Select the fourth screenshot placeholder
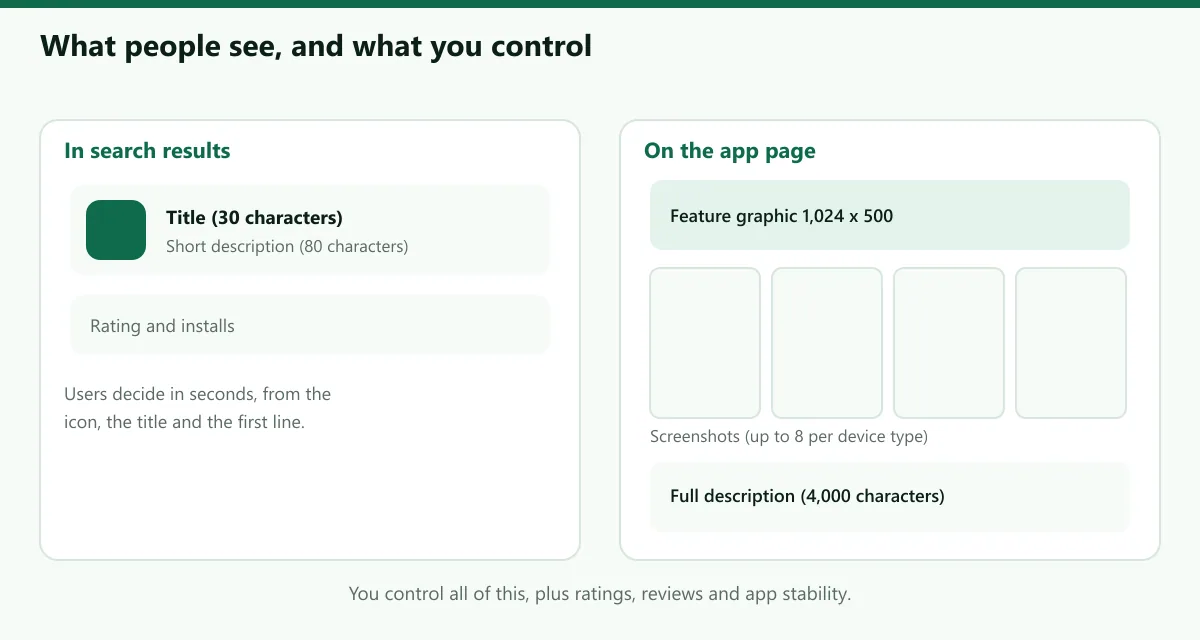The width and height of the screenshot is (1200, 640). point(1071,343)
